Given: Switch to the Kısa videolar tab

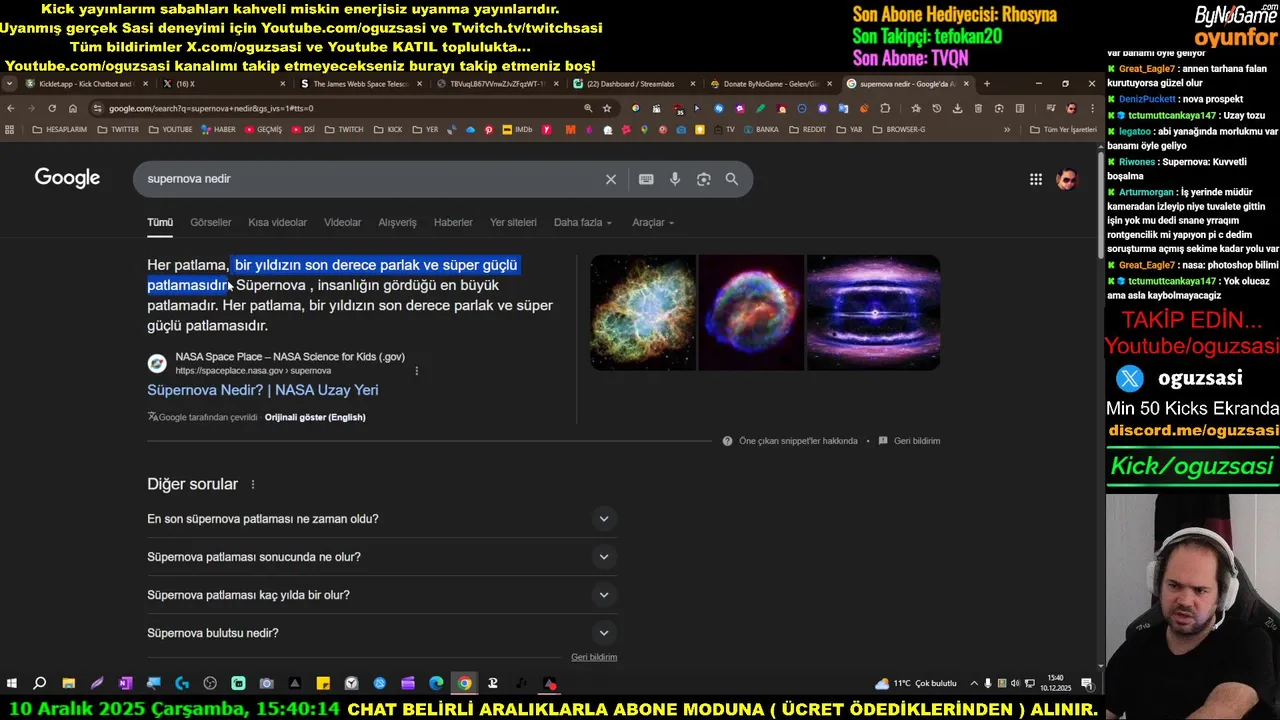Looking at the screenshot, I should pos(277,222).
